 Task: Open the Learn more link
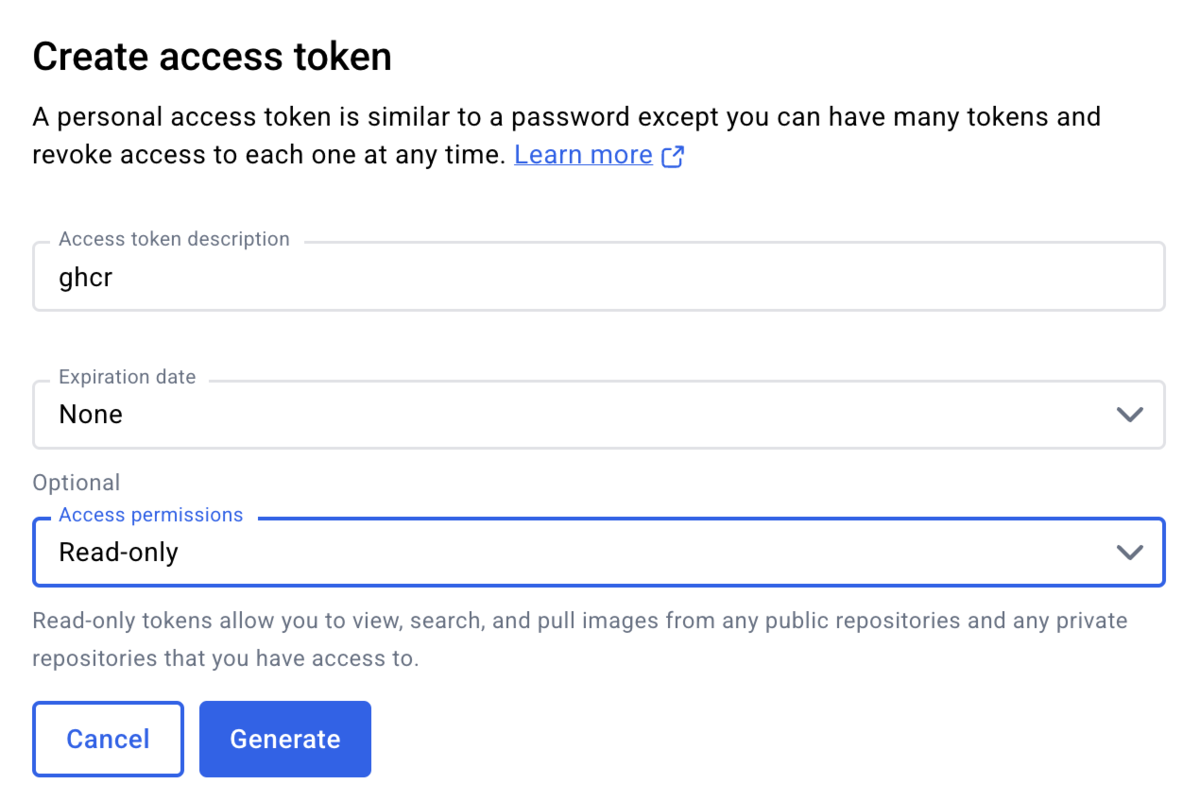(583, 155)
